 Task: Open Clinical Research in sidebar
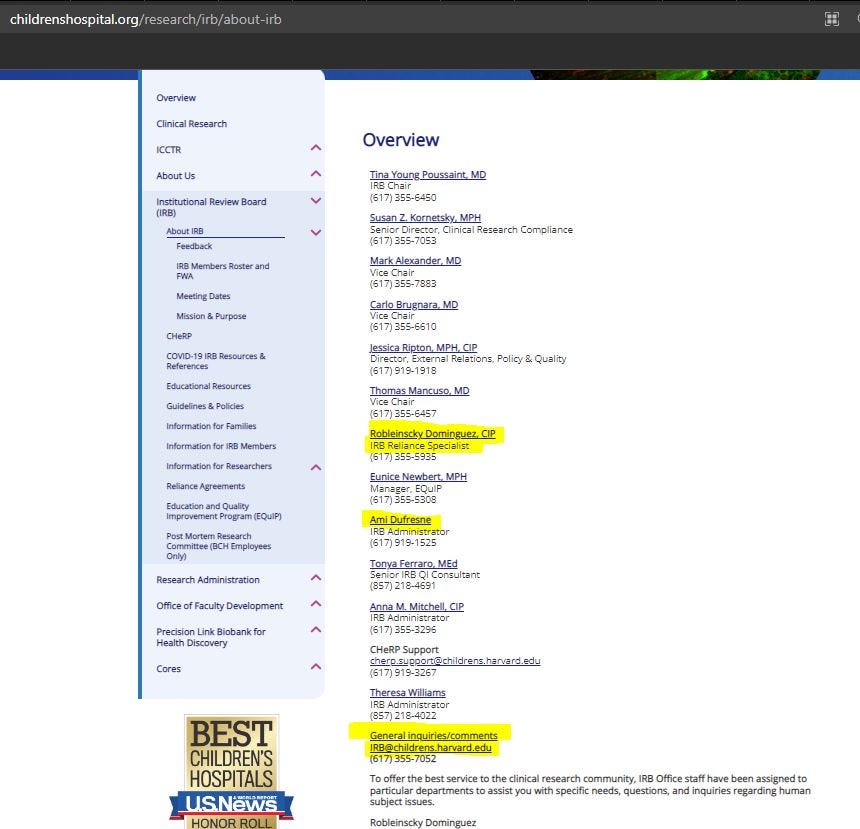click(191, 124)
